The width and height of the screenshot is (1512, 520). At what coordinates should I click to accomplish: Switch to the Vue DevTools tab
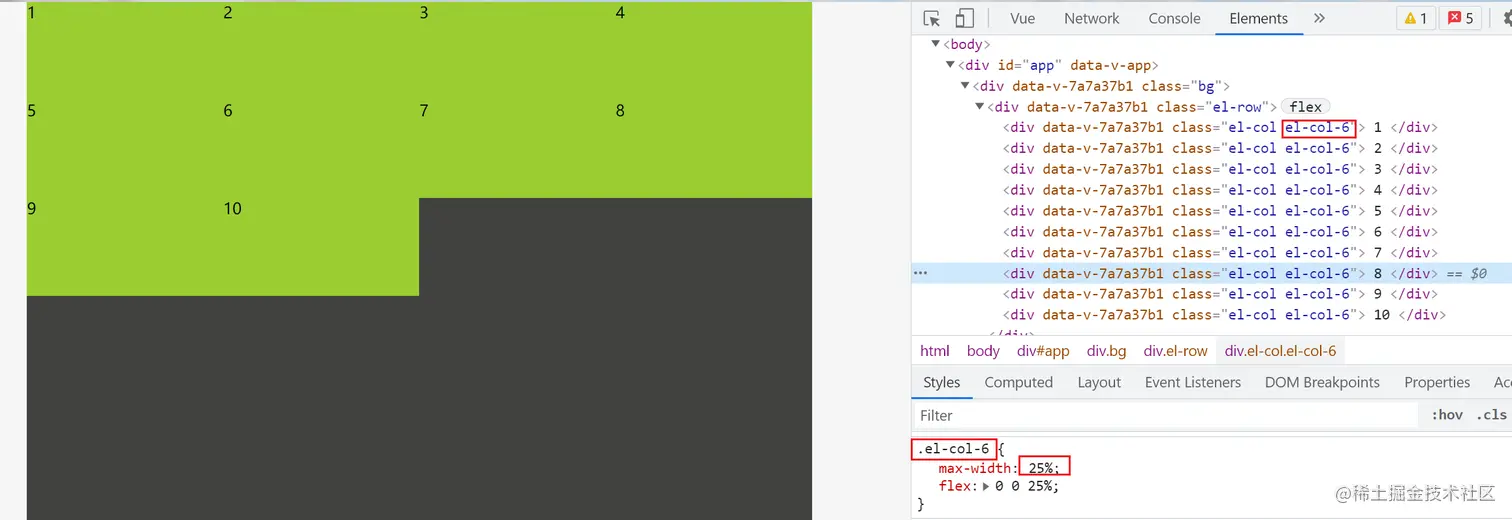pos(1022,18)
